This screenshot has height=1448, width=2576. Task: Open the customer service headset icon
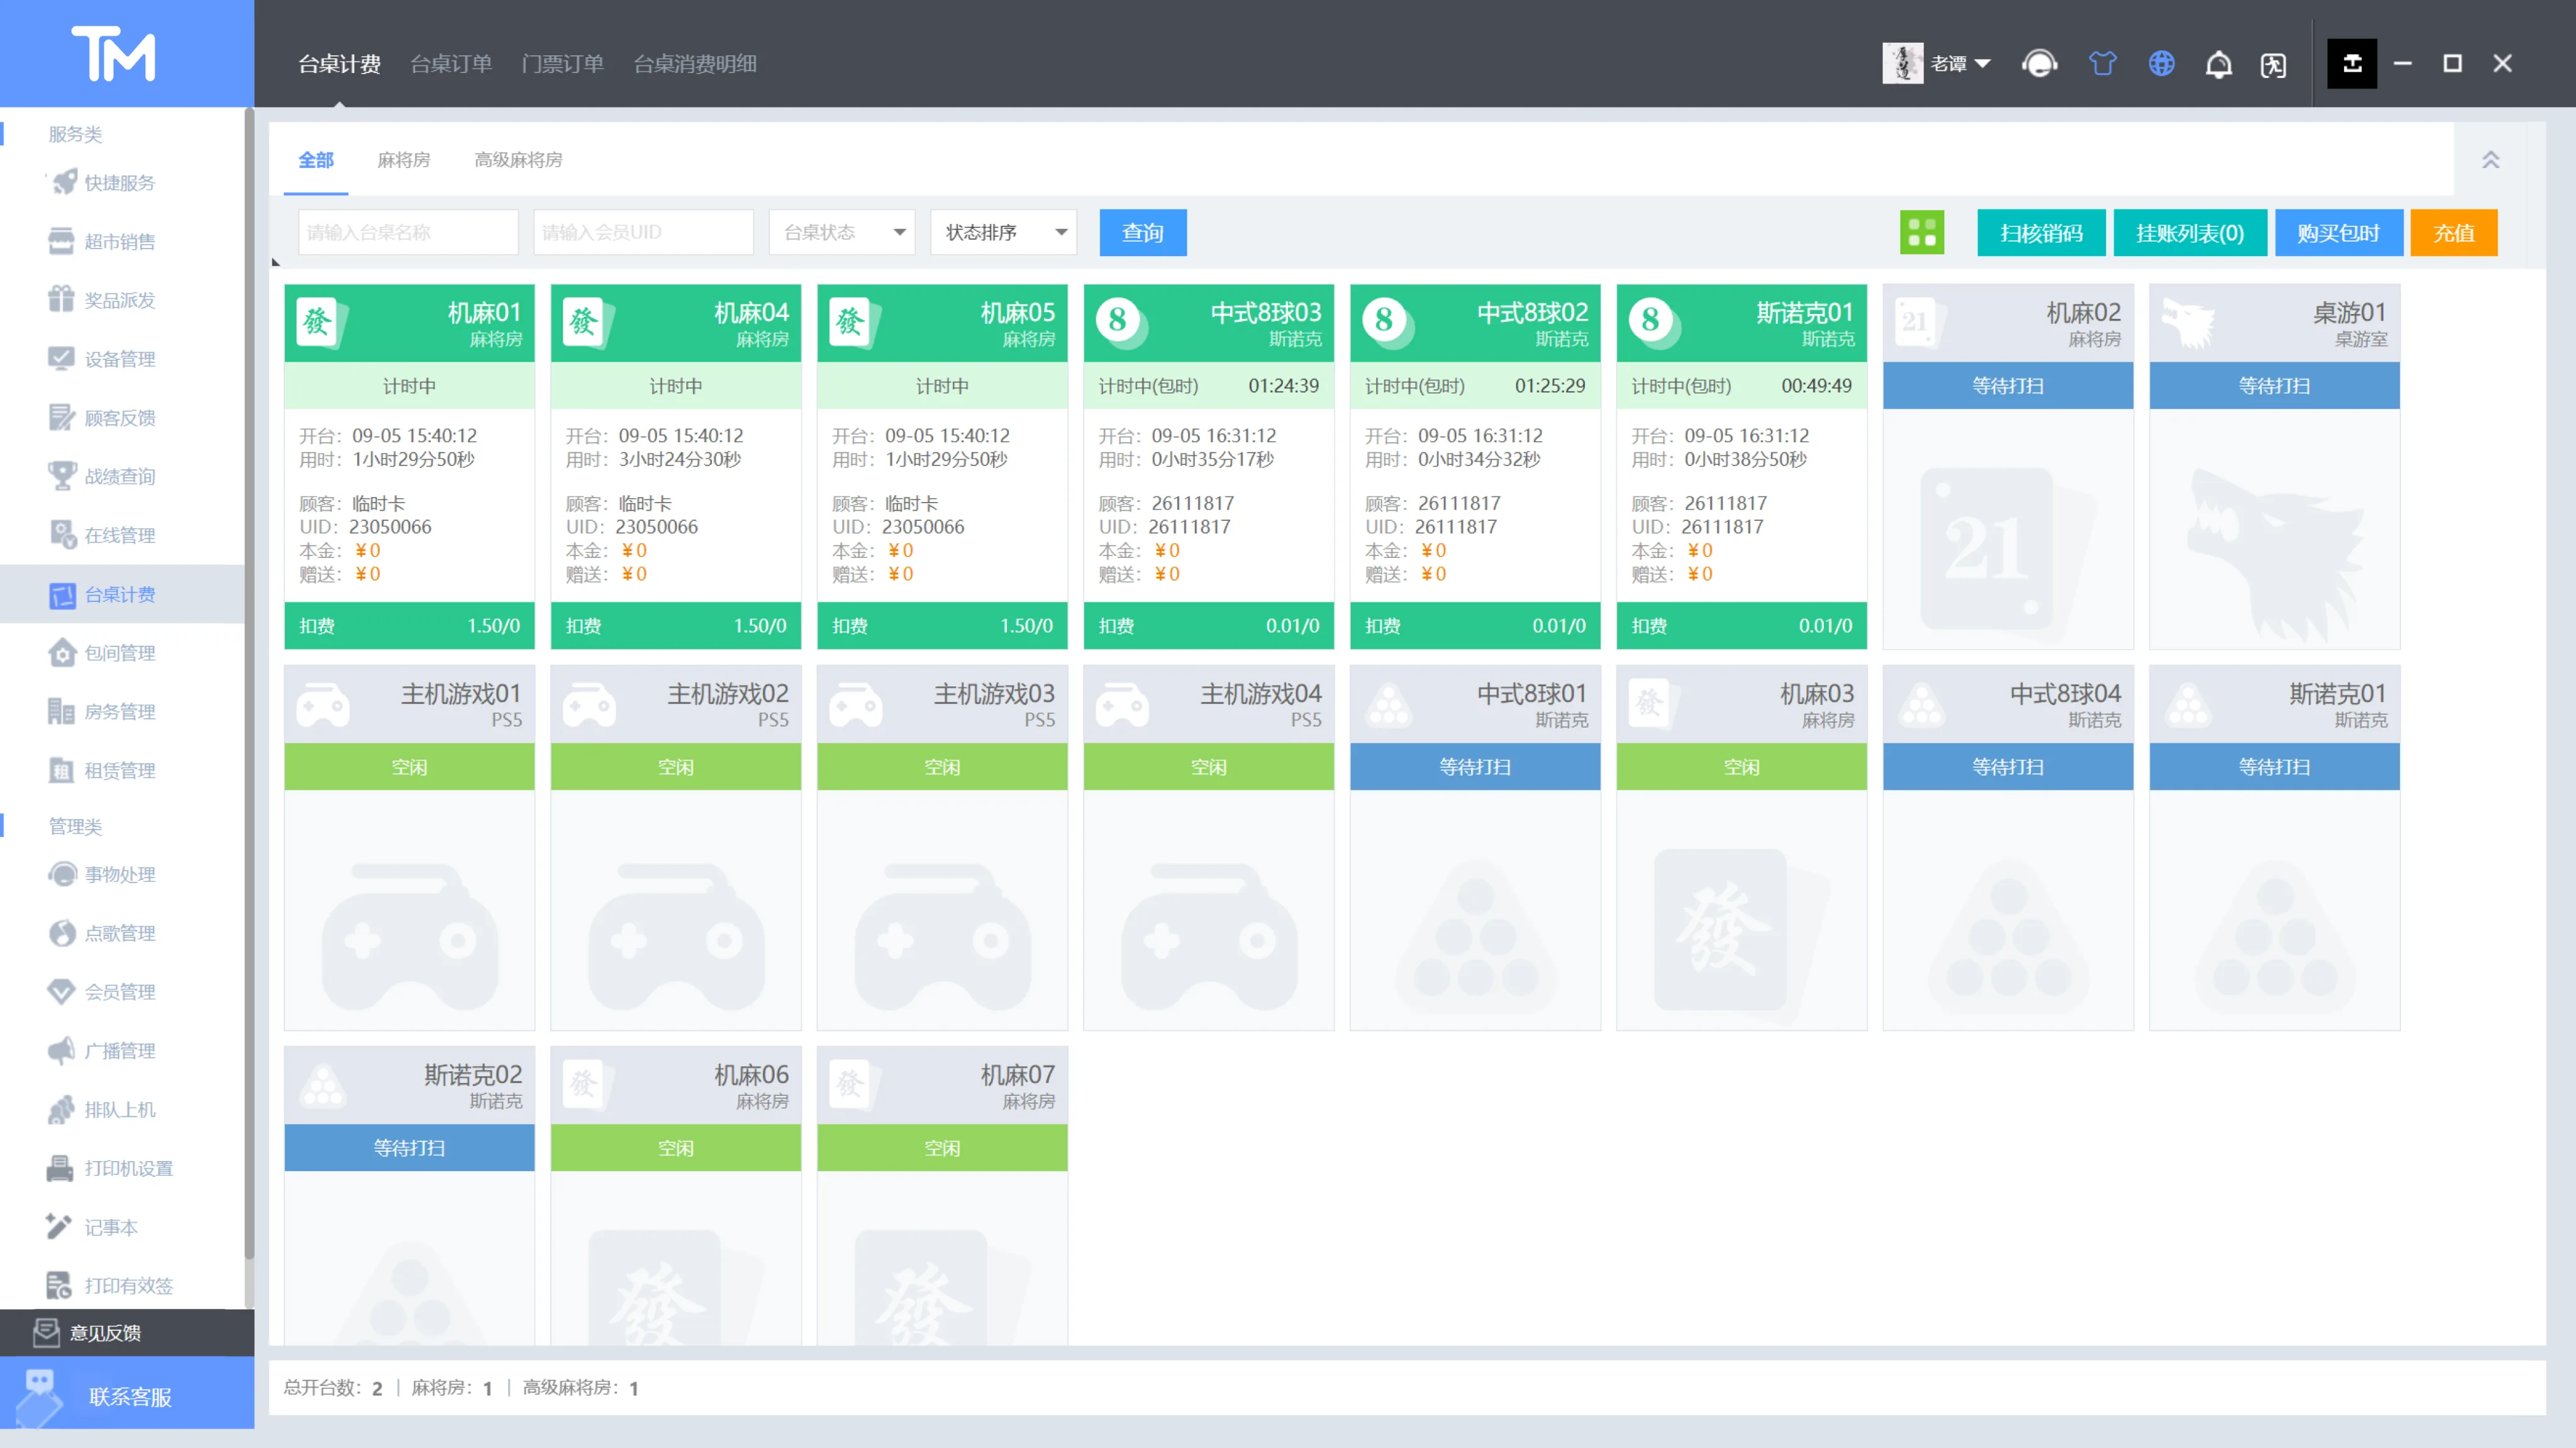tap(2039, 64)
